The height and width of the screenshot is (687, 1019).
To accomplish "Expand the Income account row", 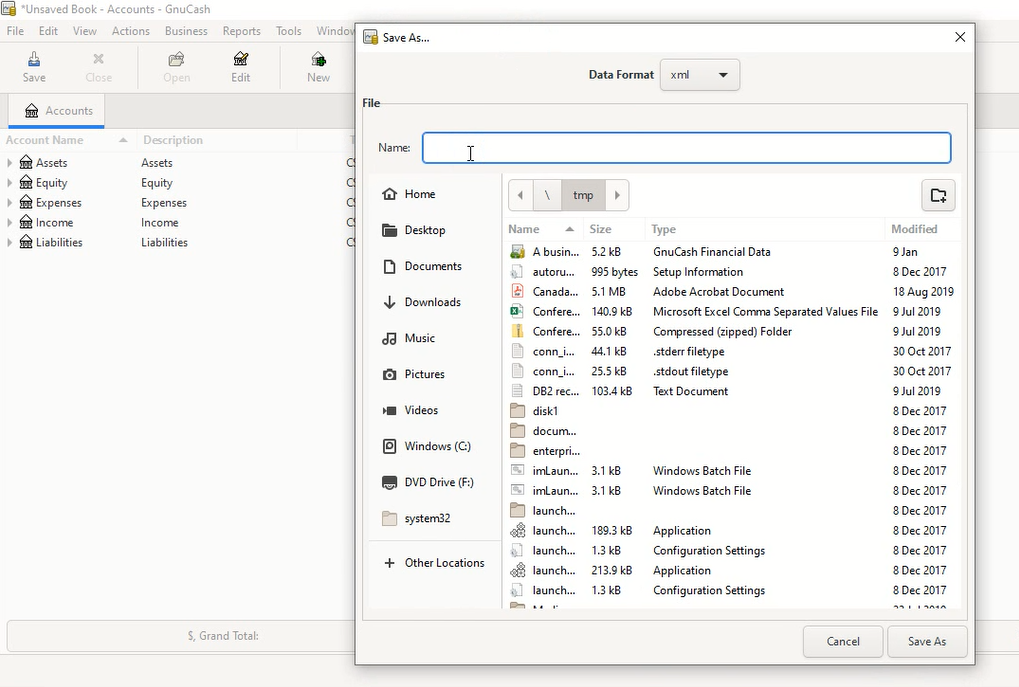I will coord(10,223).
